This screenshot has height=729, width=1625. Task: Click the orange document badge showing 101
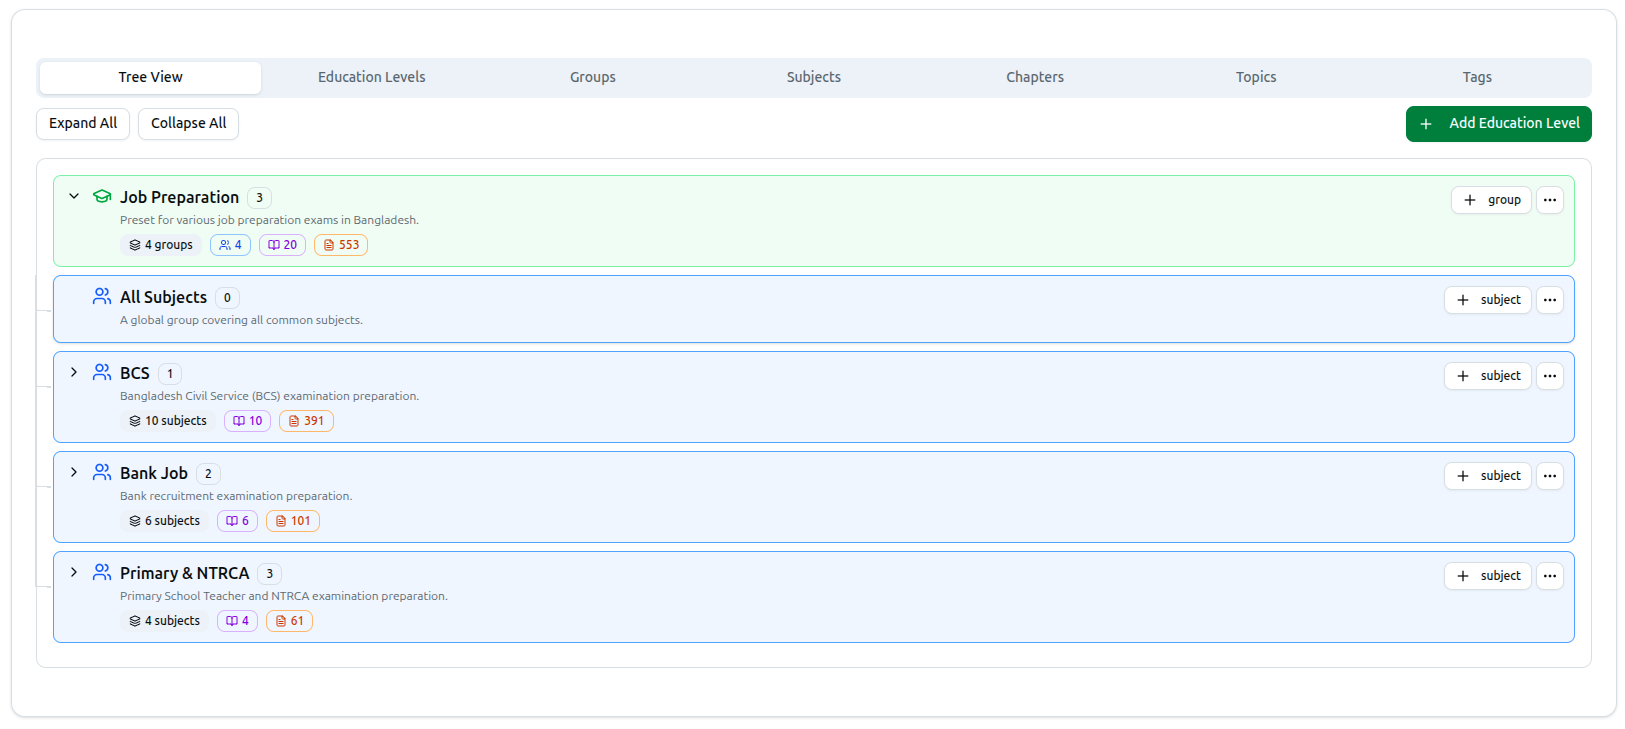(293, 521)
